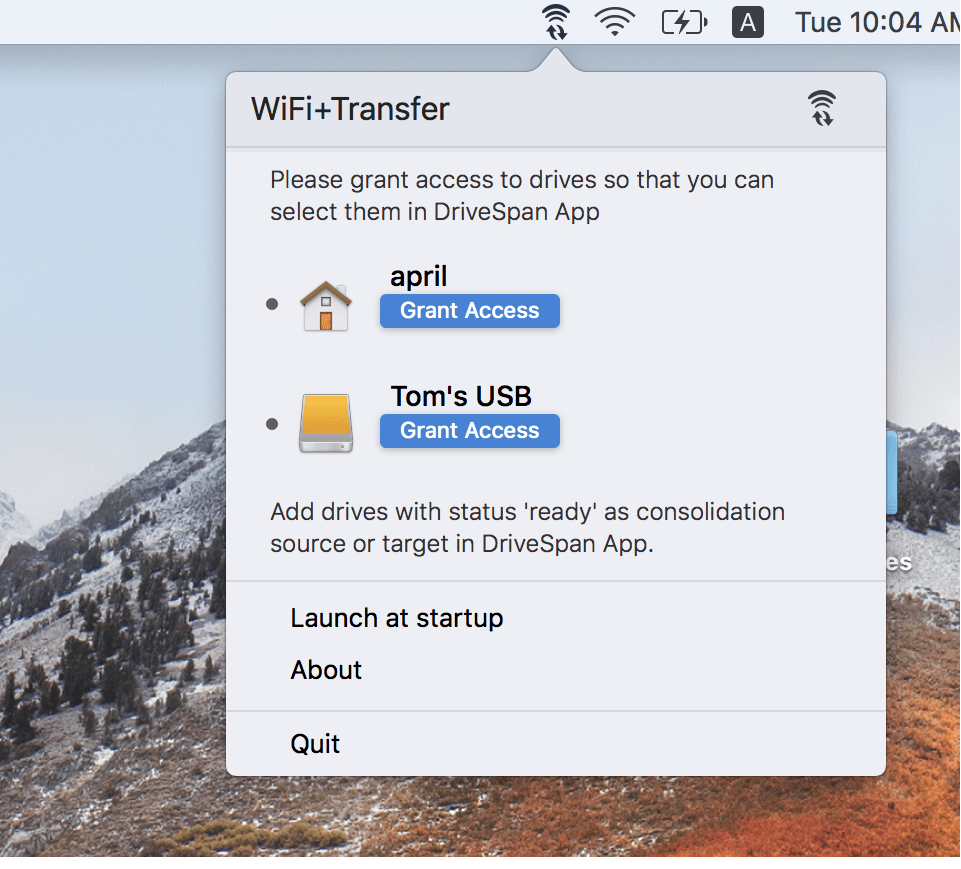Grant access to Tom's USB
Image resolution: width=961 pixels, height=869 pixels.
click(x=469, y=431)
